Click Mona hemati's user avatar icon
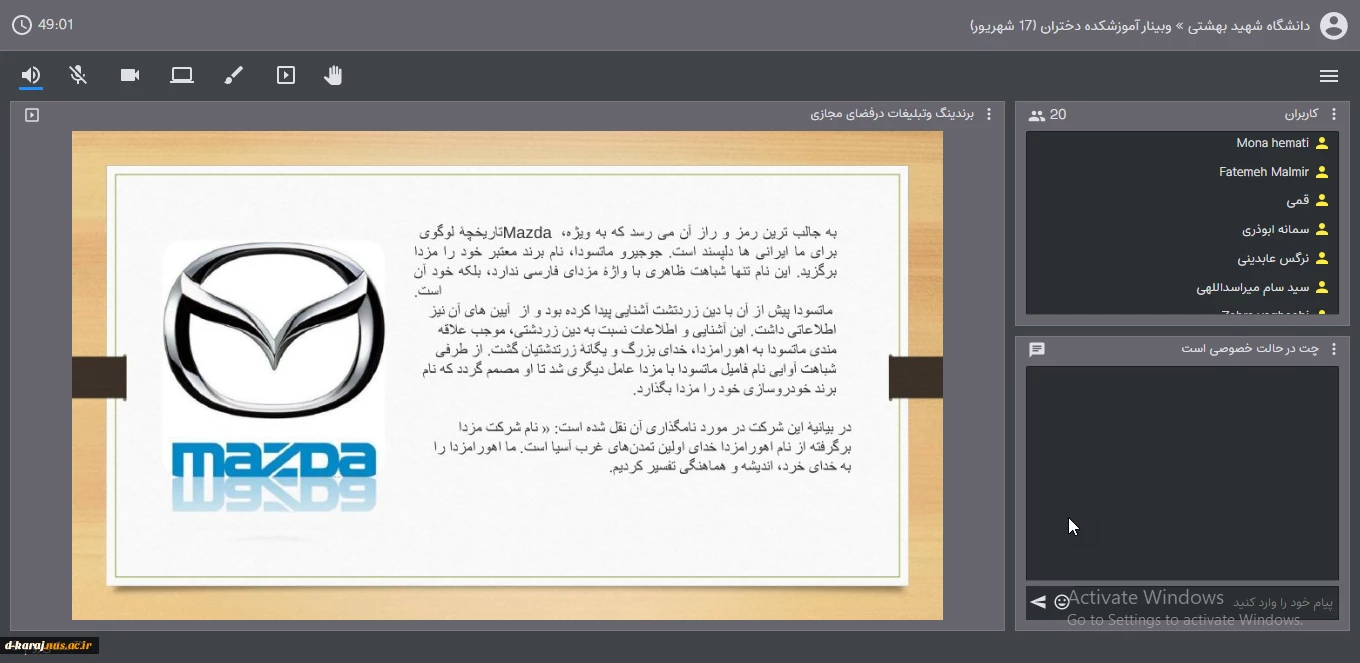This screenshot has height=663, width=1360. [x=1322, y=143]
